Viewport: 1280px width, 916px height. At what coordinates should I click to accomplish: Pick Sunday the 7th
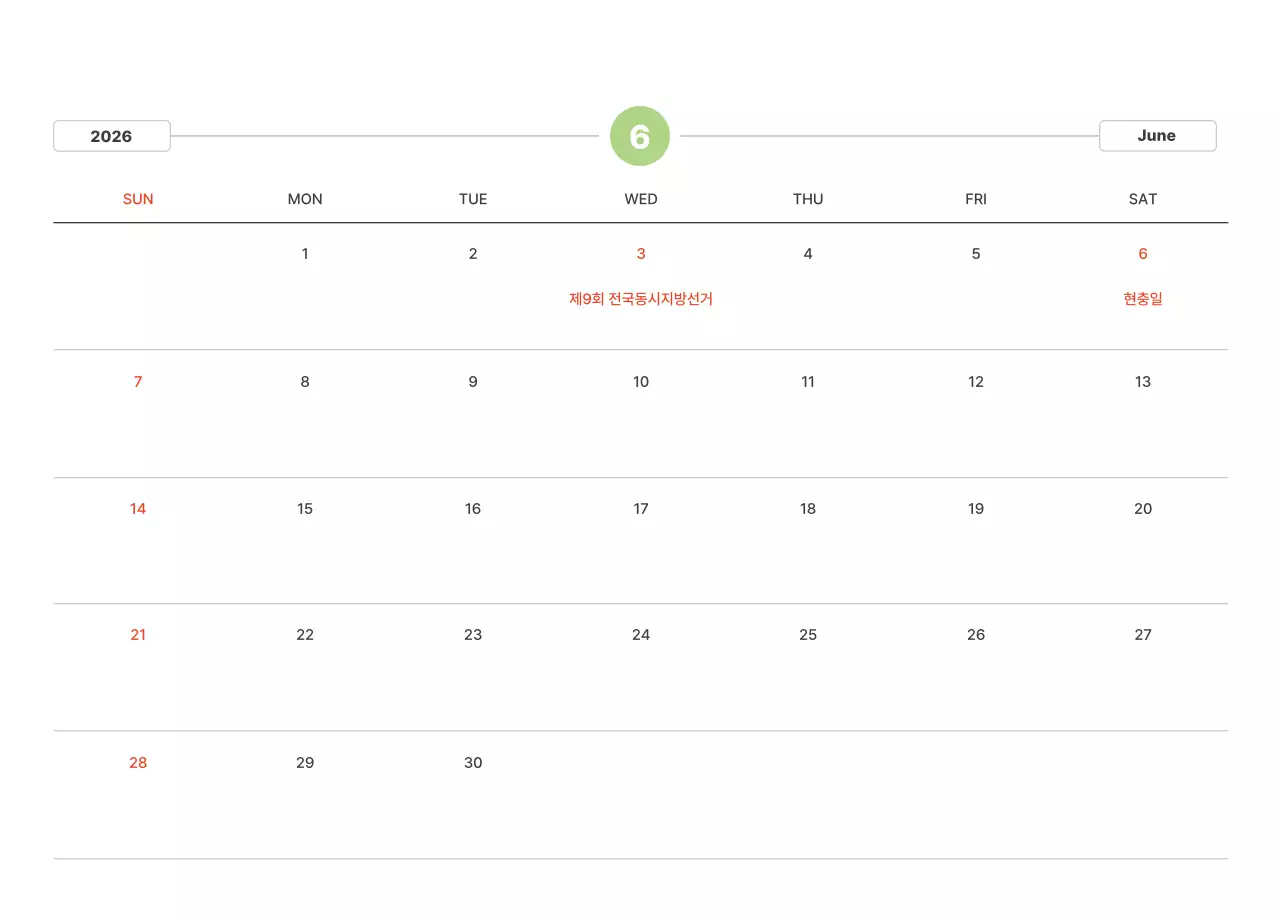(138, 382)
